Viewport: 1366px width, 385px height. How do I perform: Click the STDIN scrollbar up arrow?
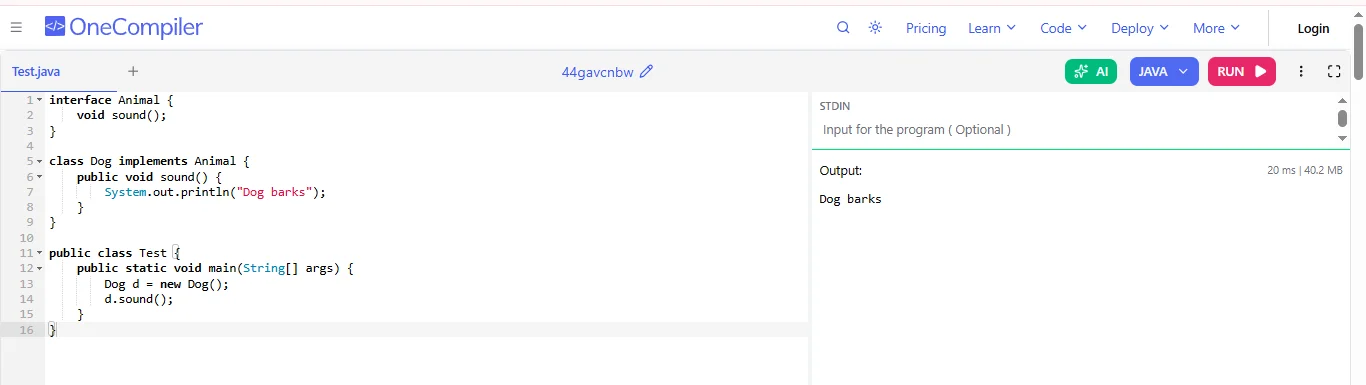pos(1342,100)
